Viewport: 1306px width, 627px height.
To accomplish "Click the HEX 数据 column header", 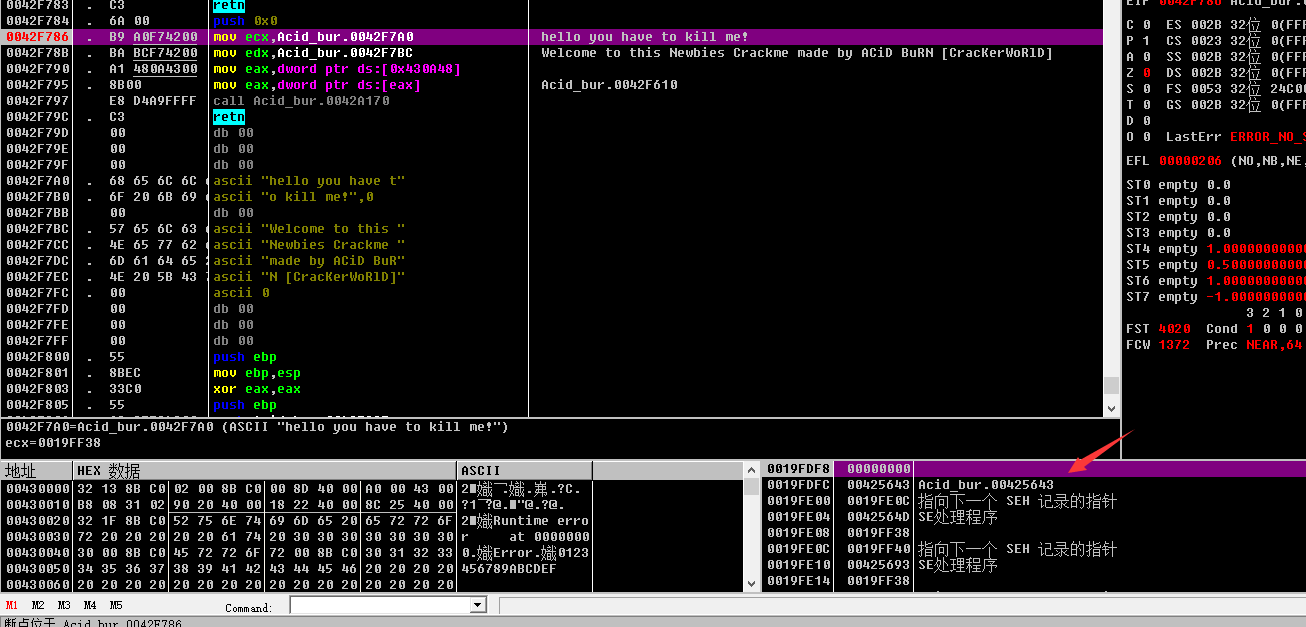I will click(265, 470).
